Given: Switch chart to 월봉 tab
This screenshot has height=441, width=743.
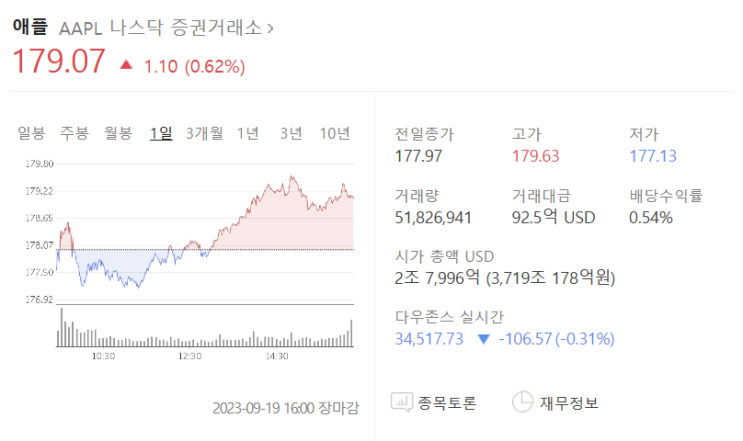Looking at the screenshot, I should (118, 133).
